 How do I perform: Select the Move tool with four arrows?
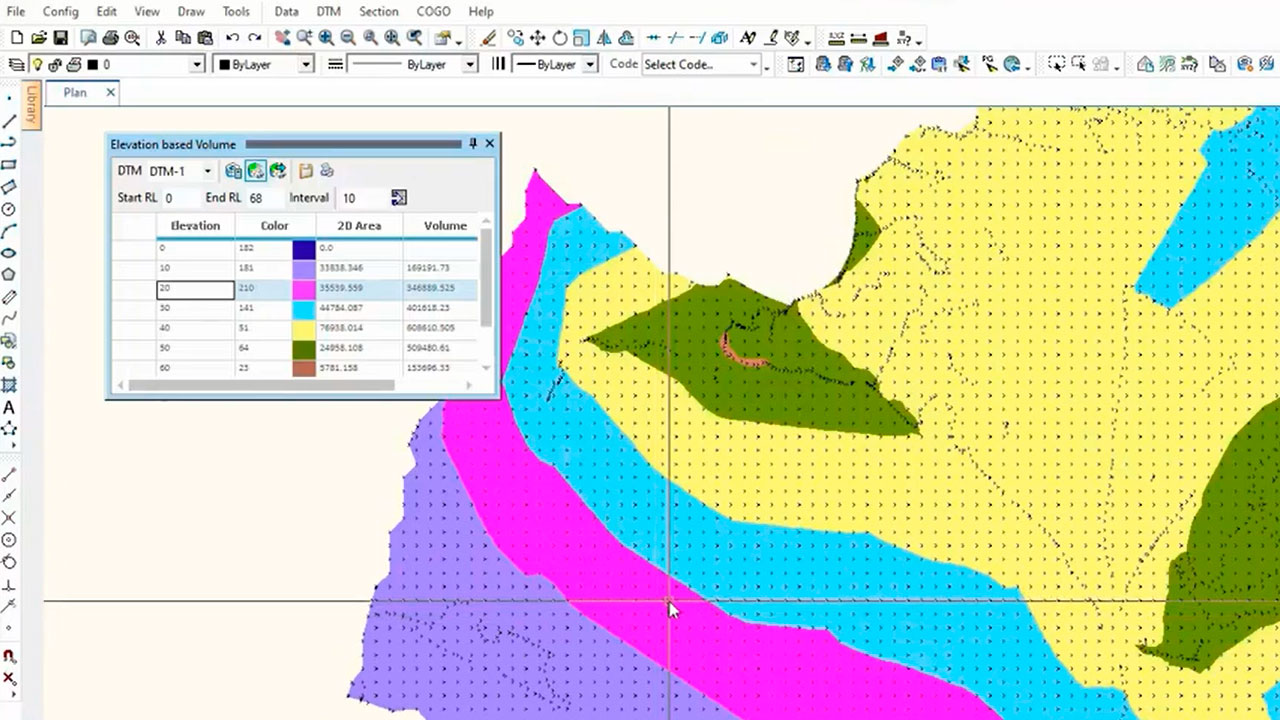pyautogui.click(x=537, y=38)
